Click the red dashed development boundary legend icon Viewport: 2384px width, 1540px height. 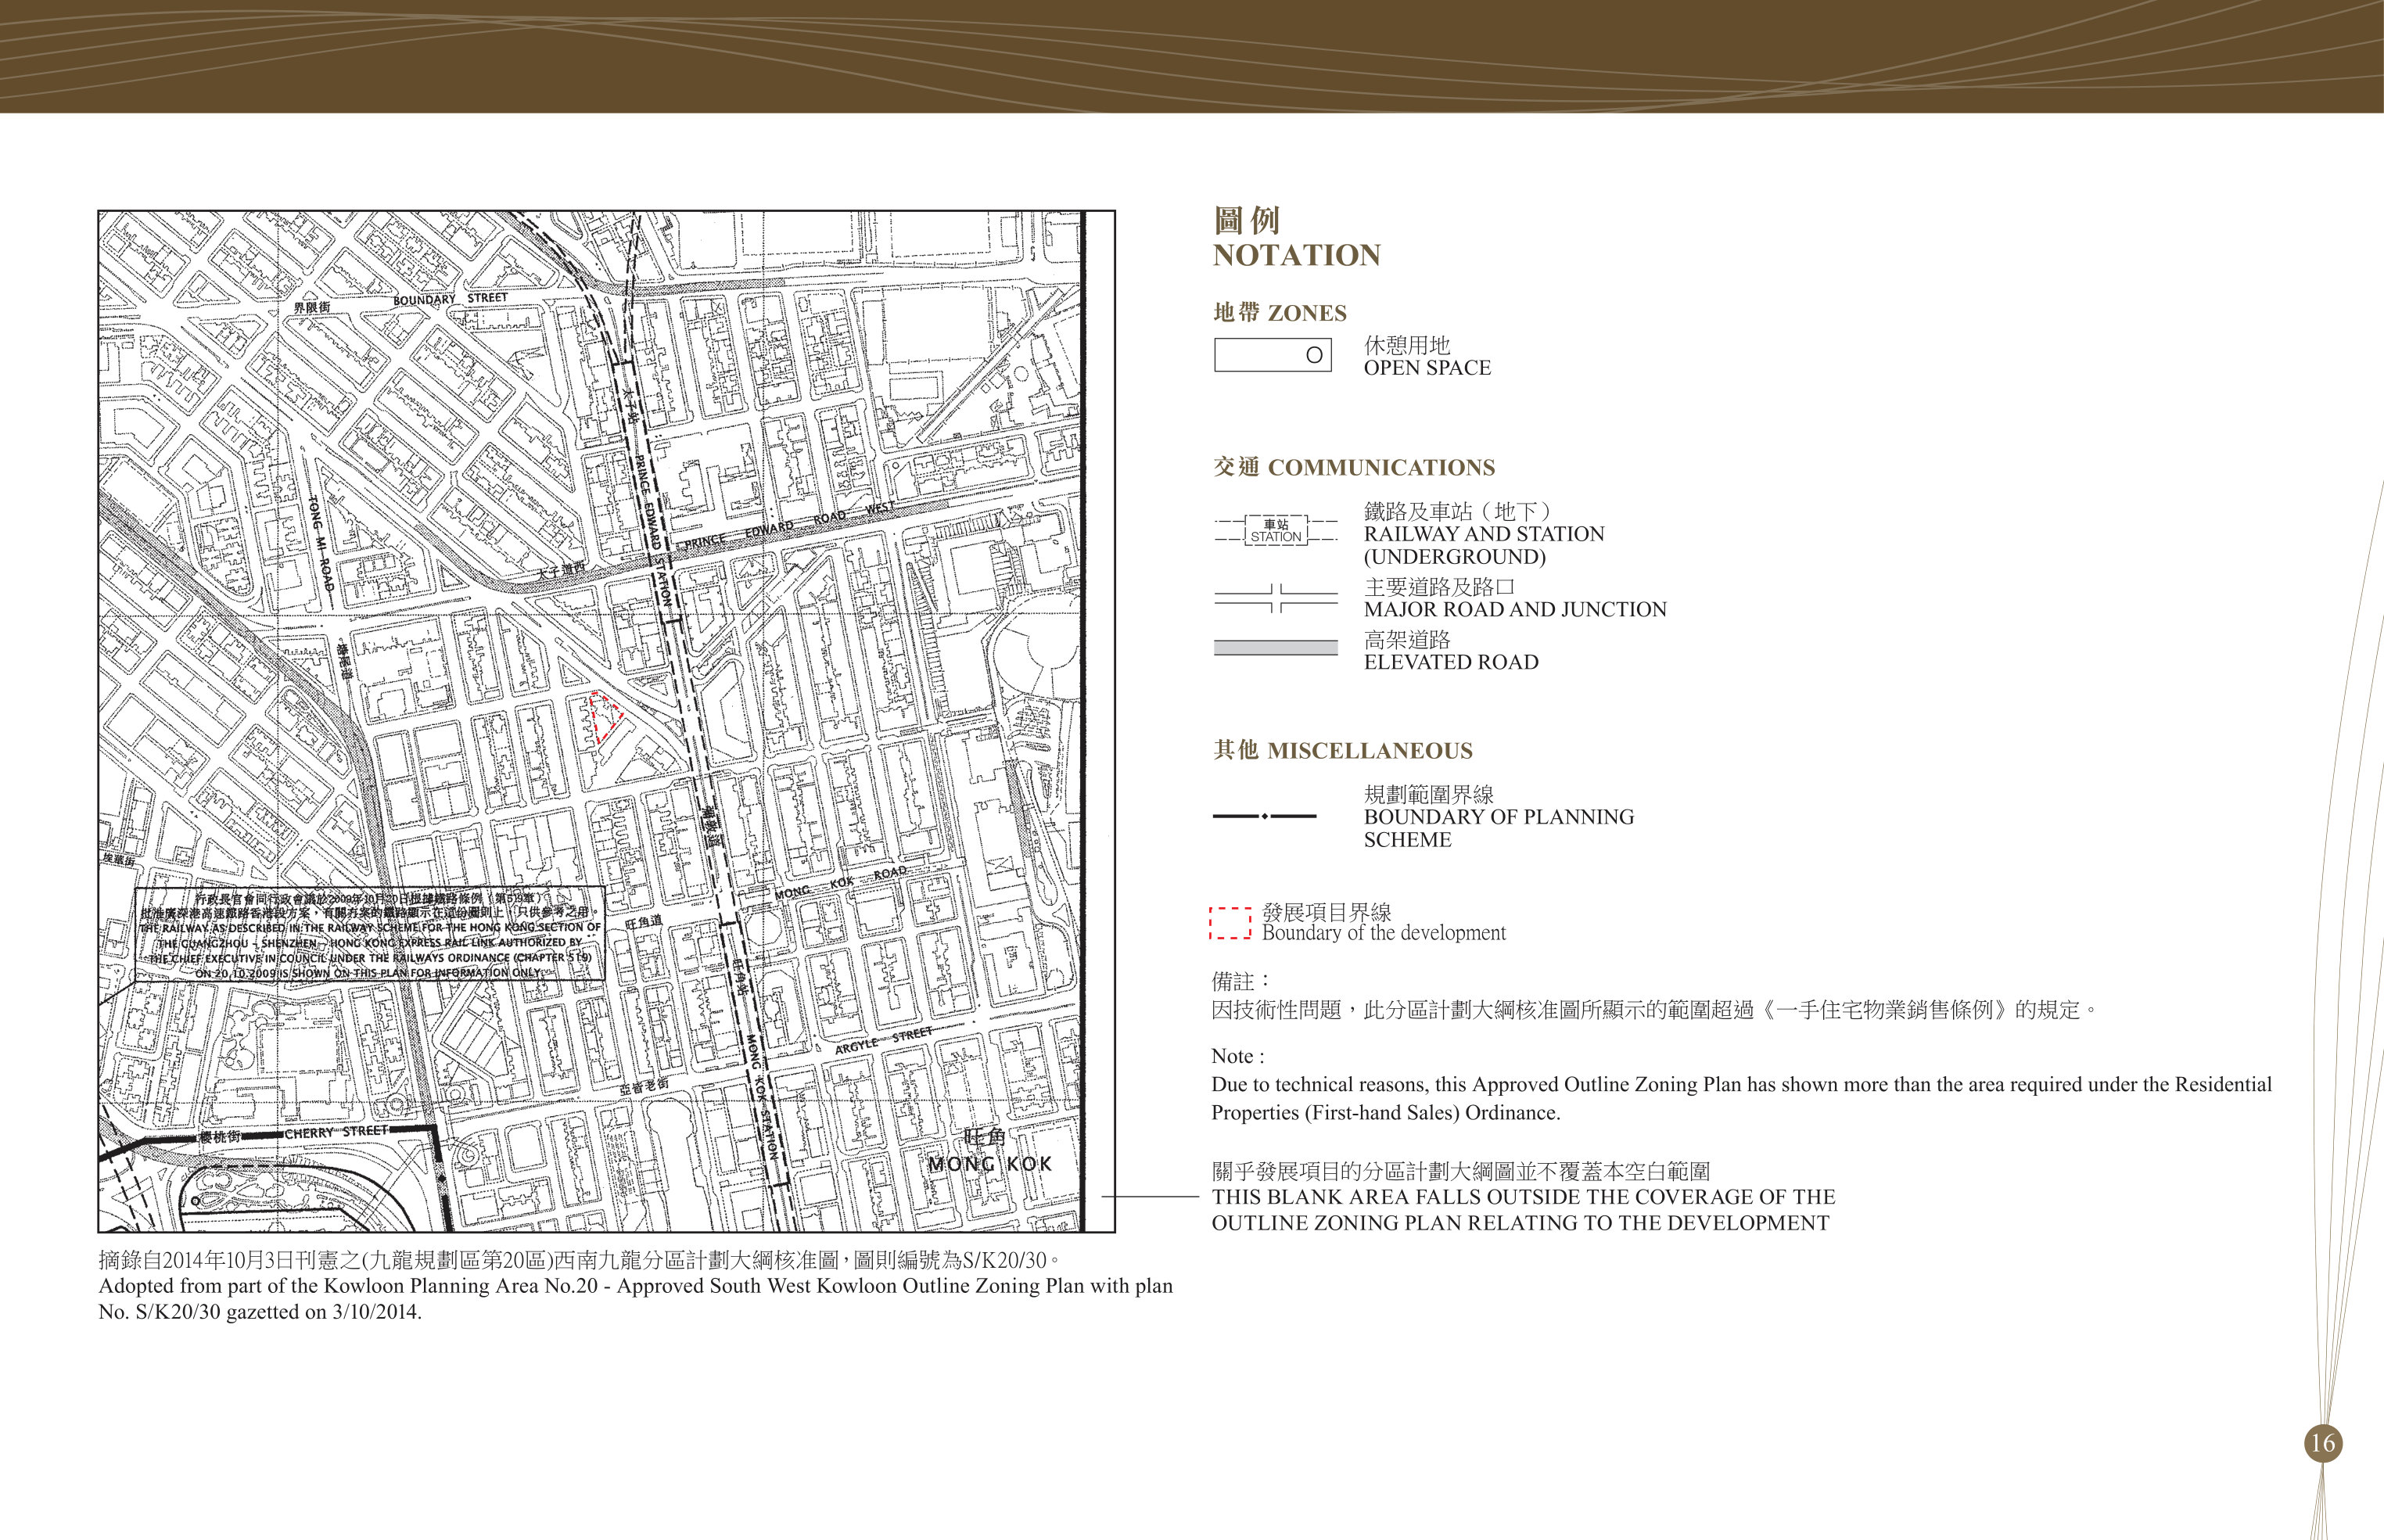(1230, 923)
